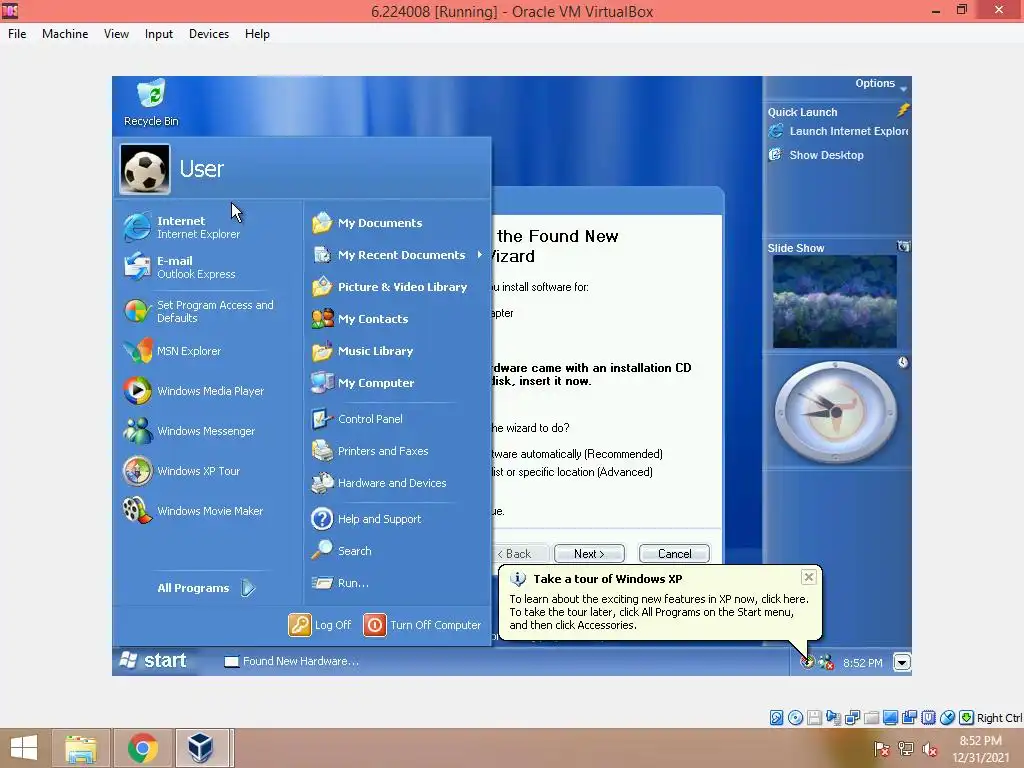
Task: Open E-mail Outlook Express entry
Action: (x=180, y=267)
